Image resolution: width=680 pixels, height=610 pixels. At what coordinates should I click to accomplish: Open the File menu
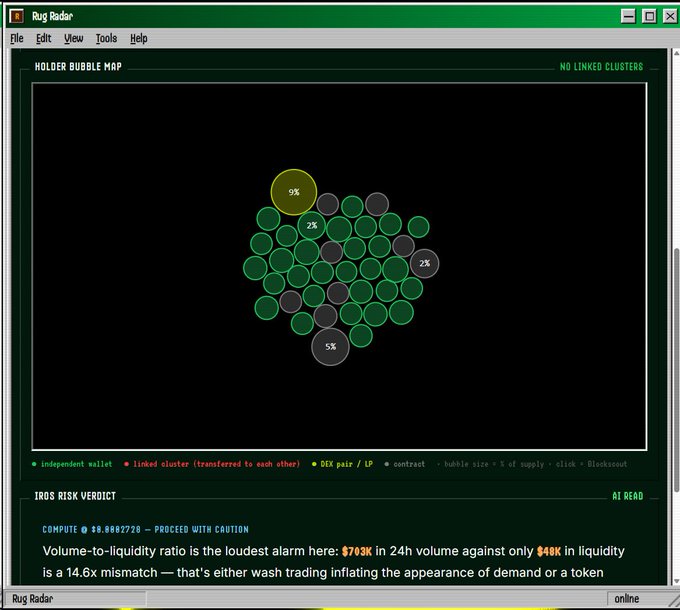coord(16,39)
